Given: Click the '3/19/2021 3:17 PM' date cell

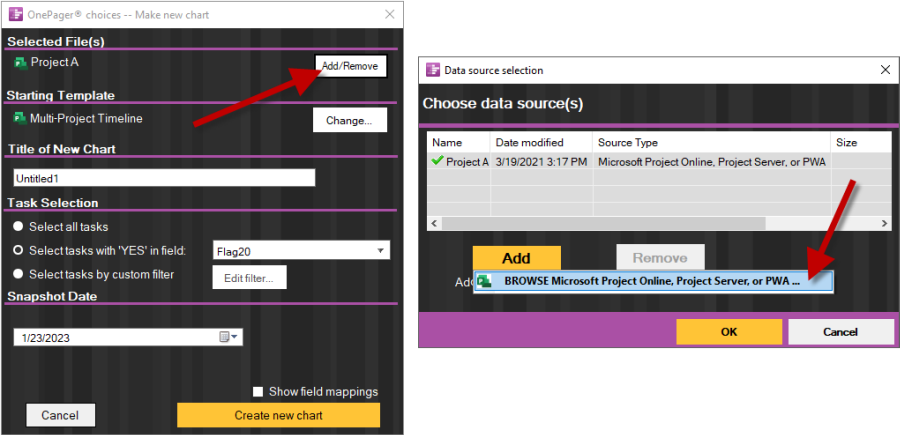Looking at the screenshot, I should (541, 162).
